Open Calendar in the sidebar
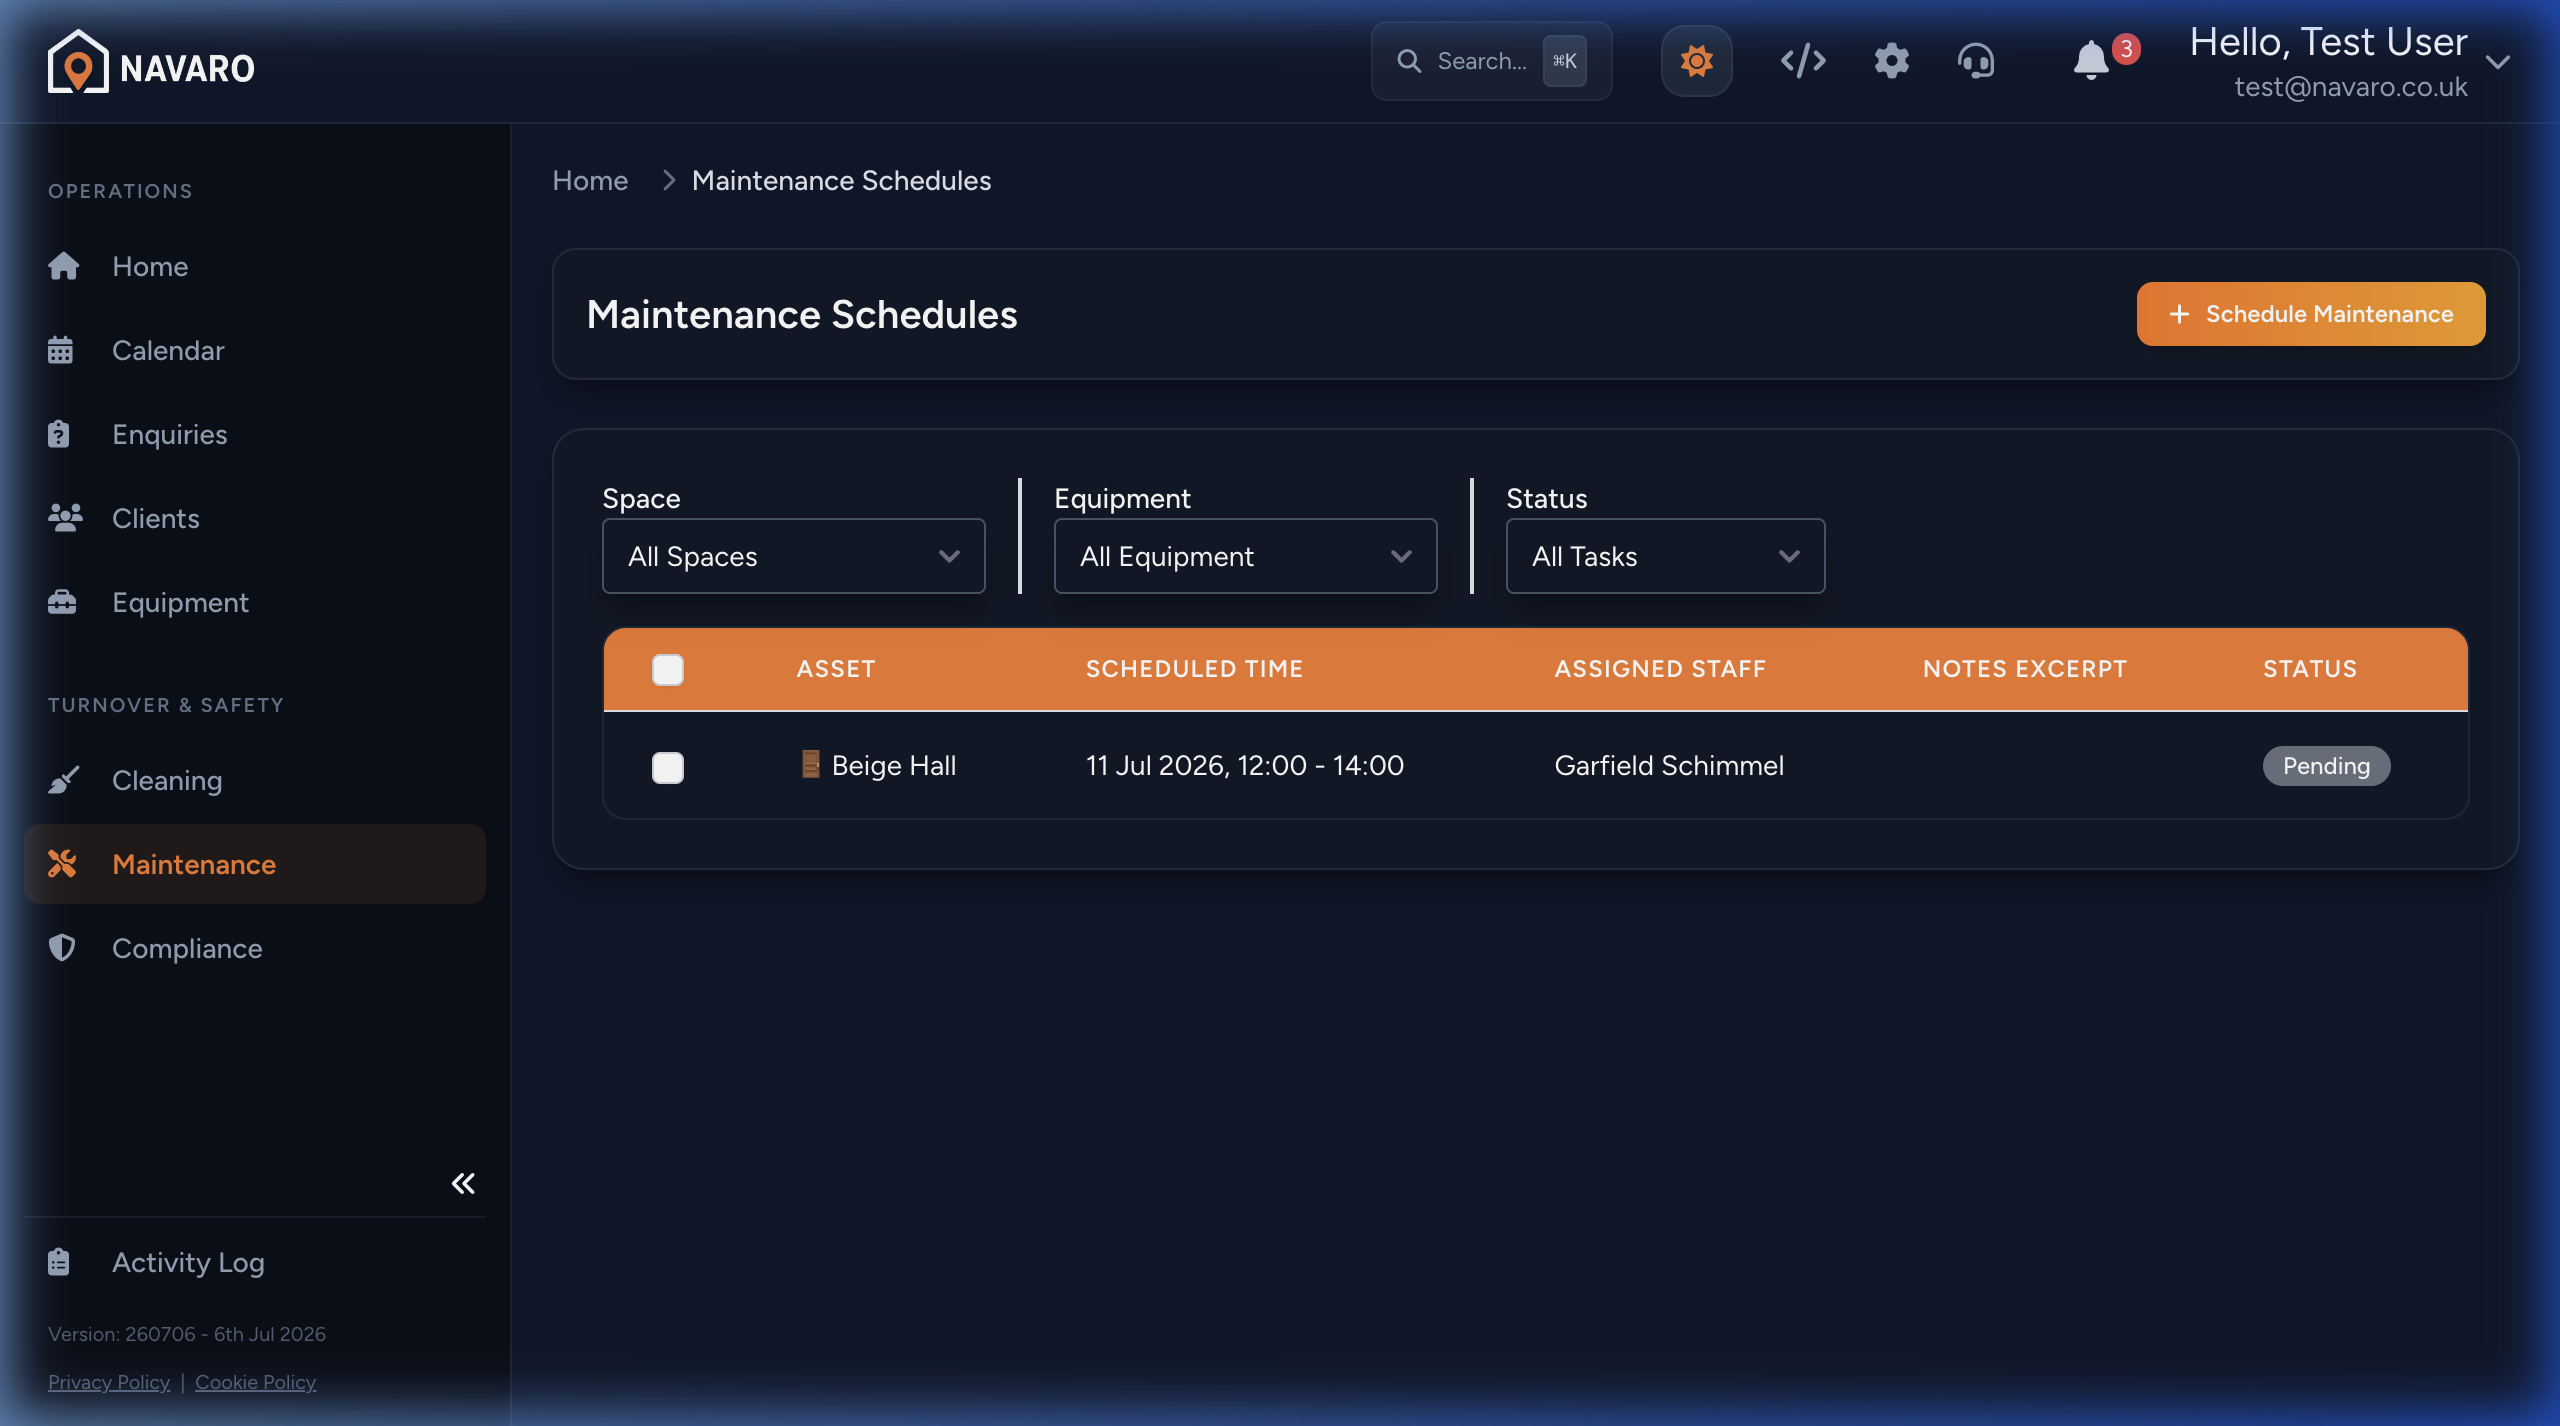This screenshot has height=1426, width=2560. click(255, 350)
